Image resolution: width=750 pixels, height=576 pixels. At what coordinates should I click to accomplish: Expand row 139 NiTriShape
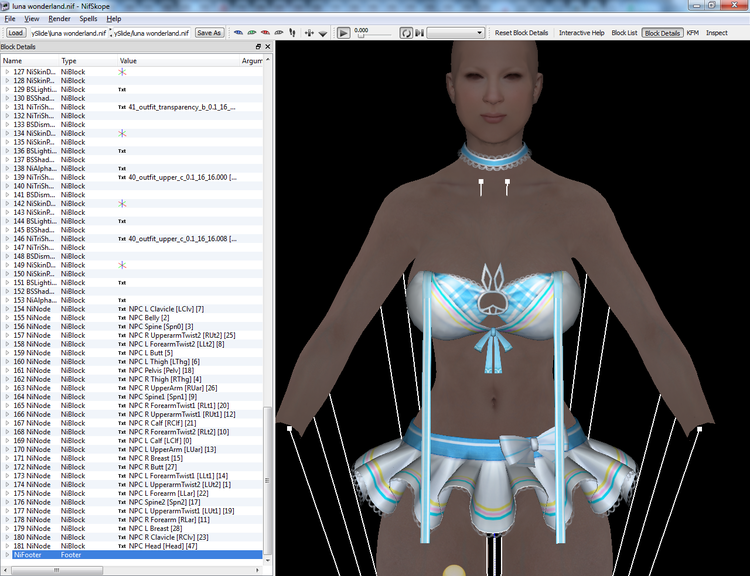click(x=7, y=177)
